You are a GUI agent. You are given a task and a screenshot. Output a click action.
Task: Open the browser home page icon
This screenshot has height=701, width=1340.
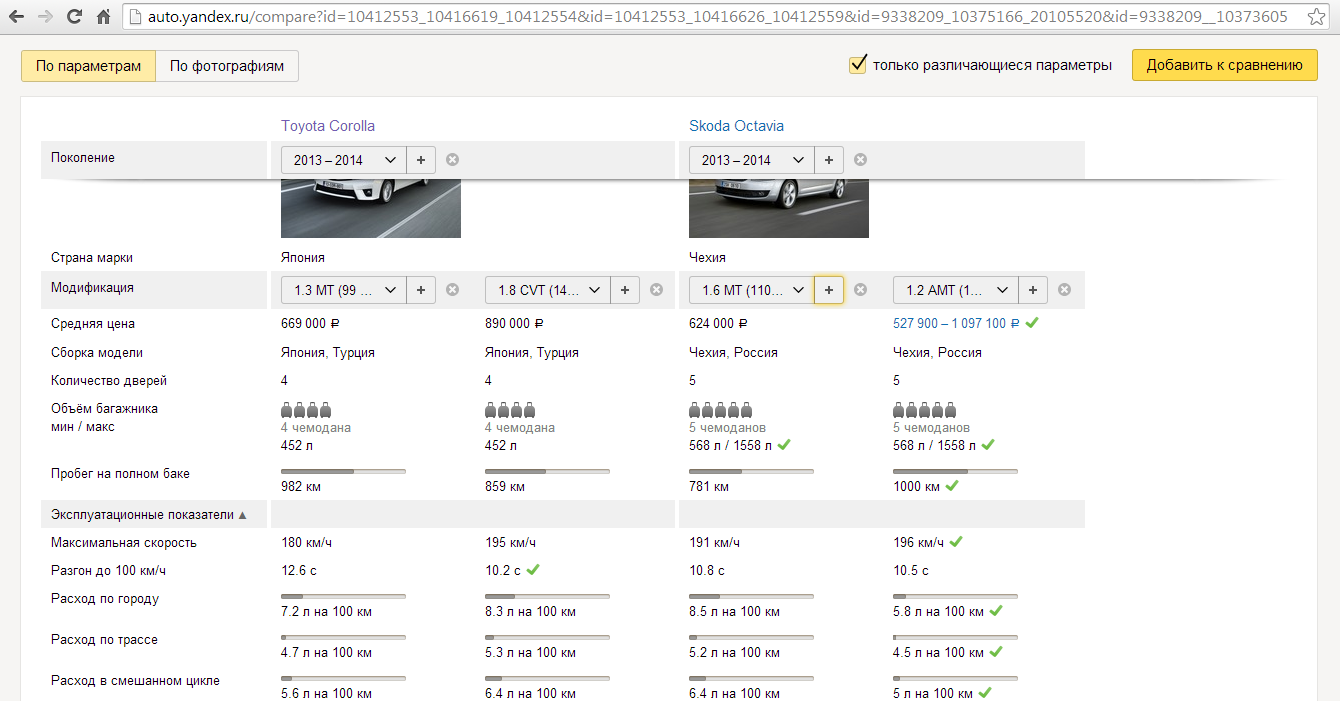103,17
